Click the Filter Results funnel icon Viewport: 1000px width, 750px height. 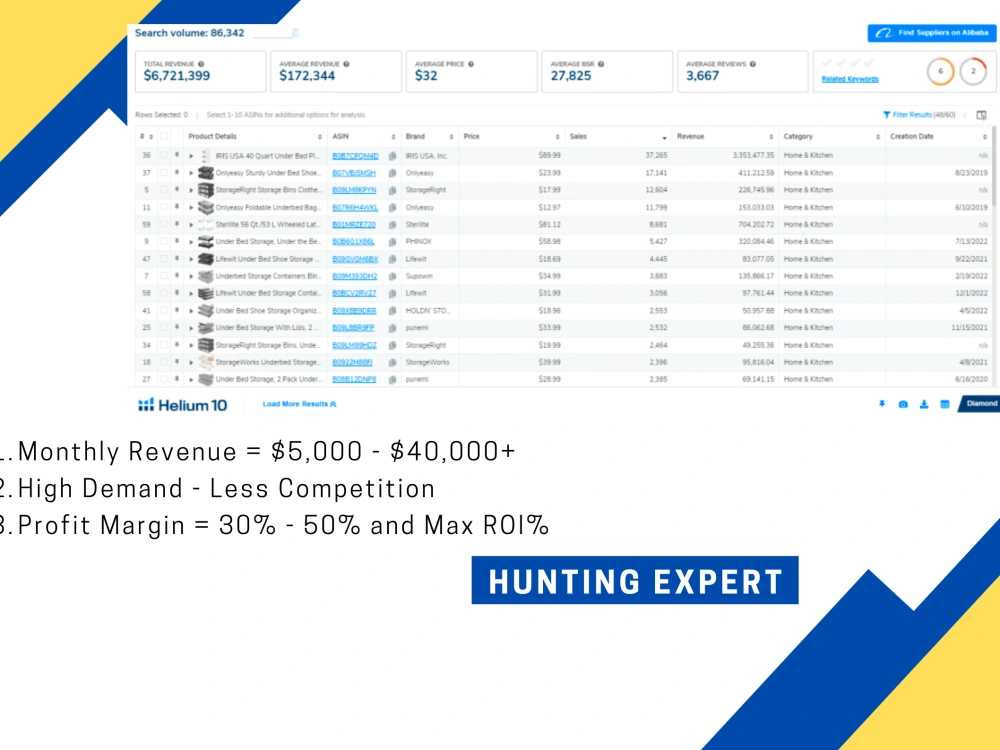886,115
